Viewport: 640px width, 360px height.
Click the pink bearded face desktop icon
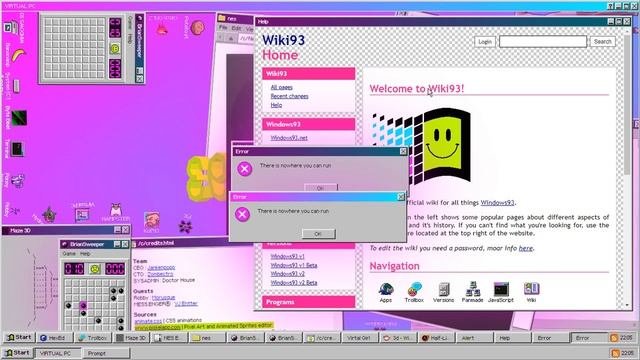coord(151,220)
